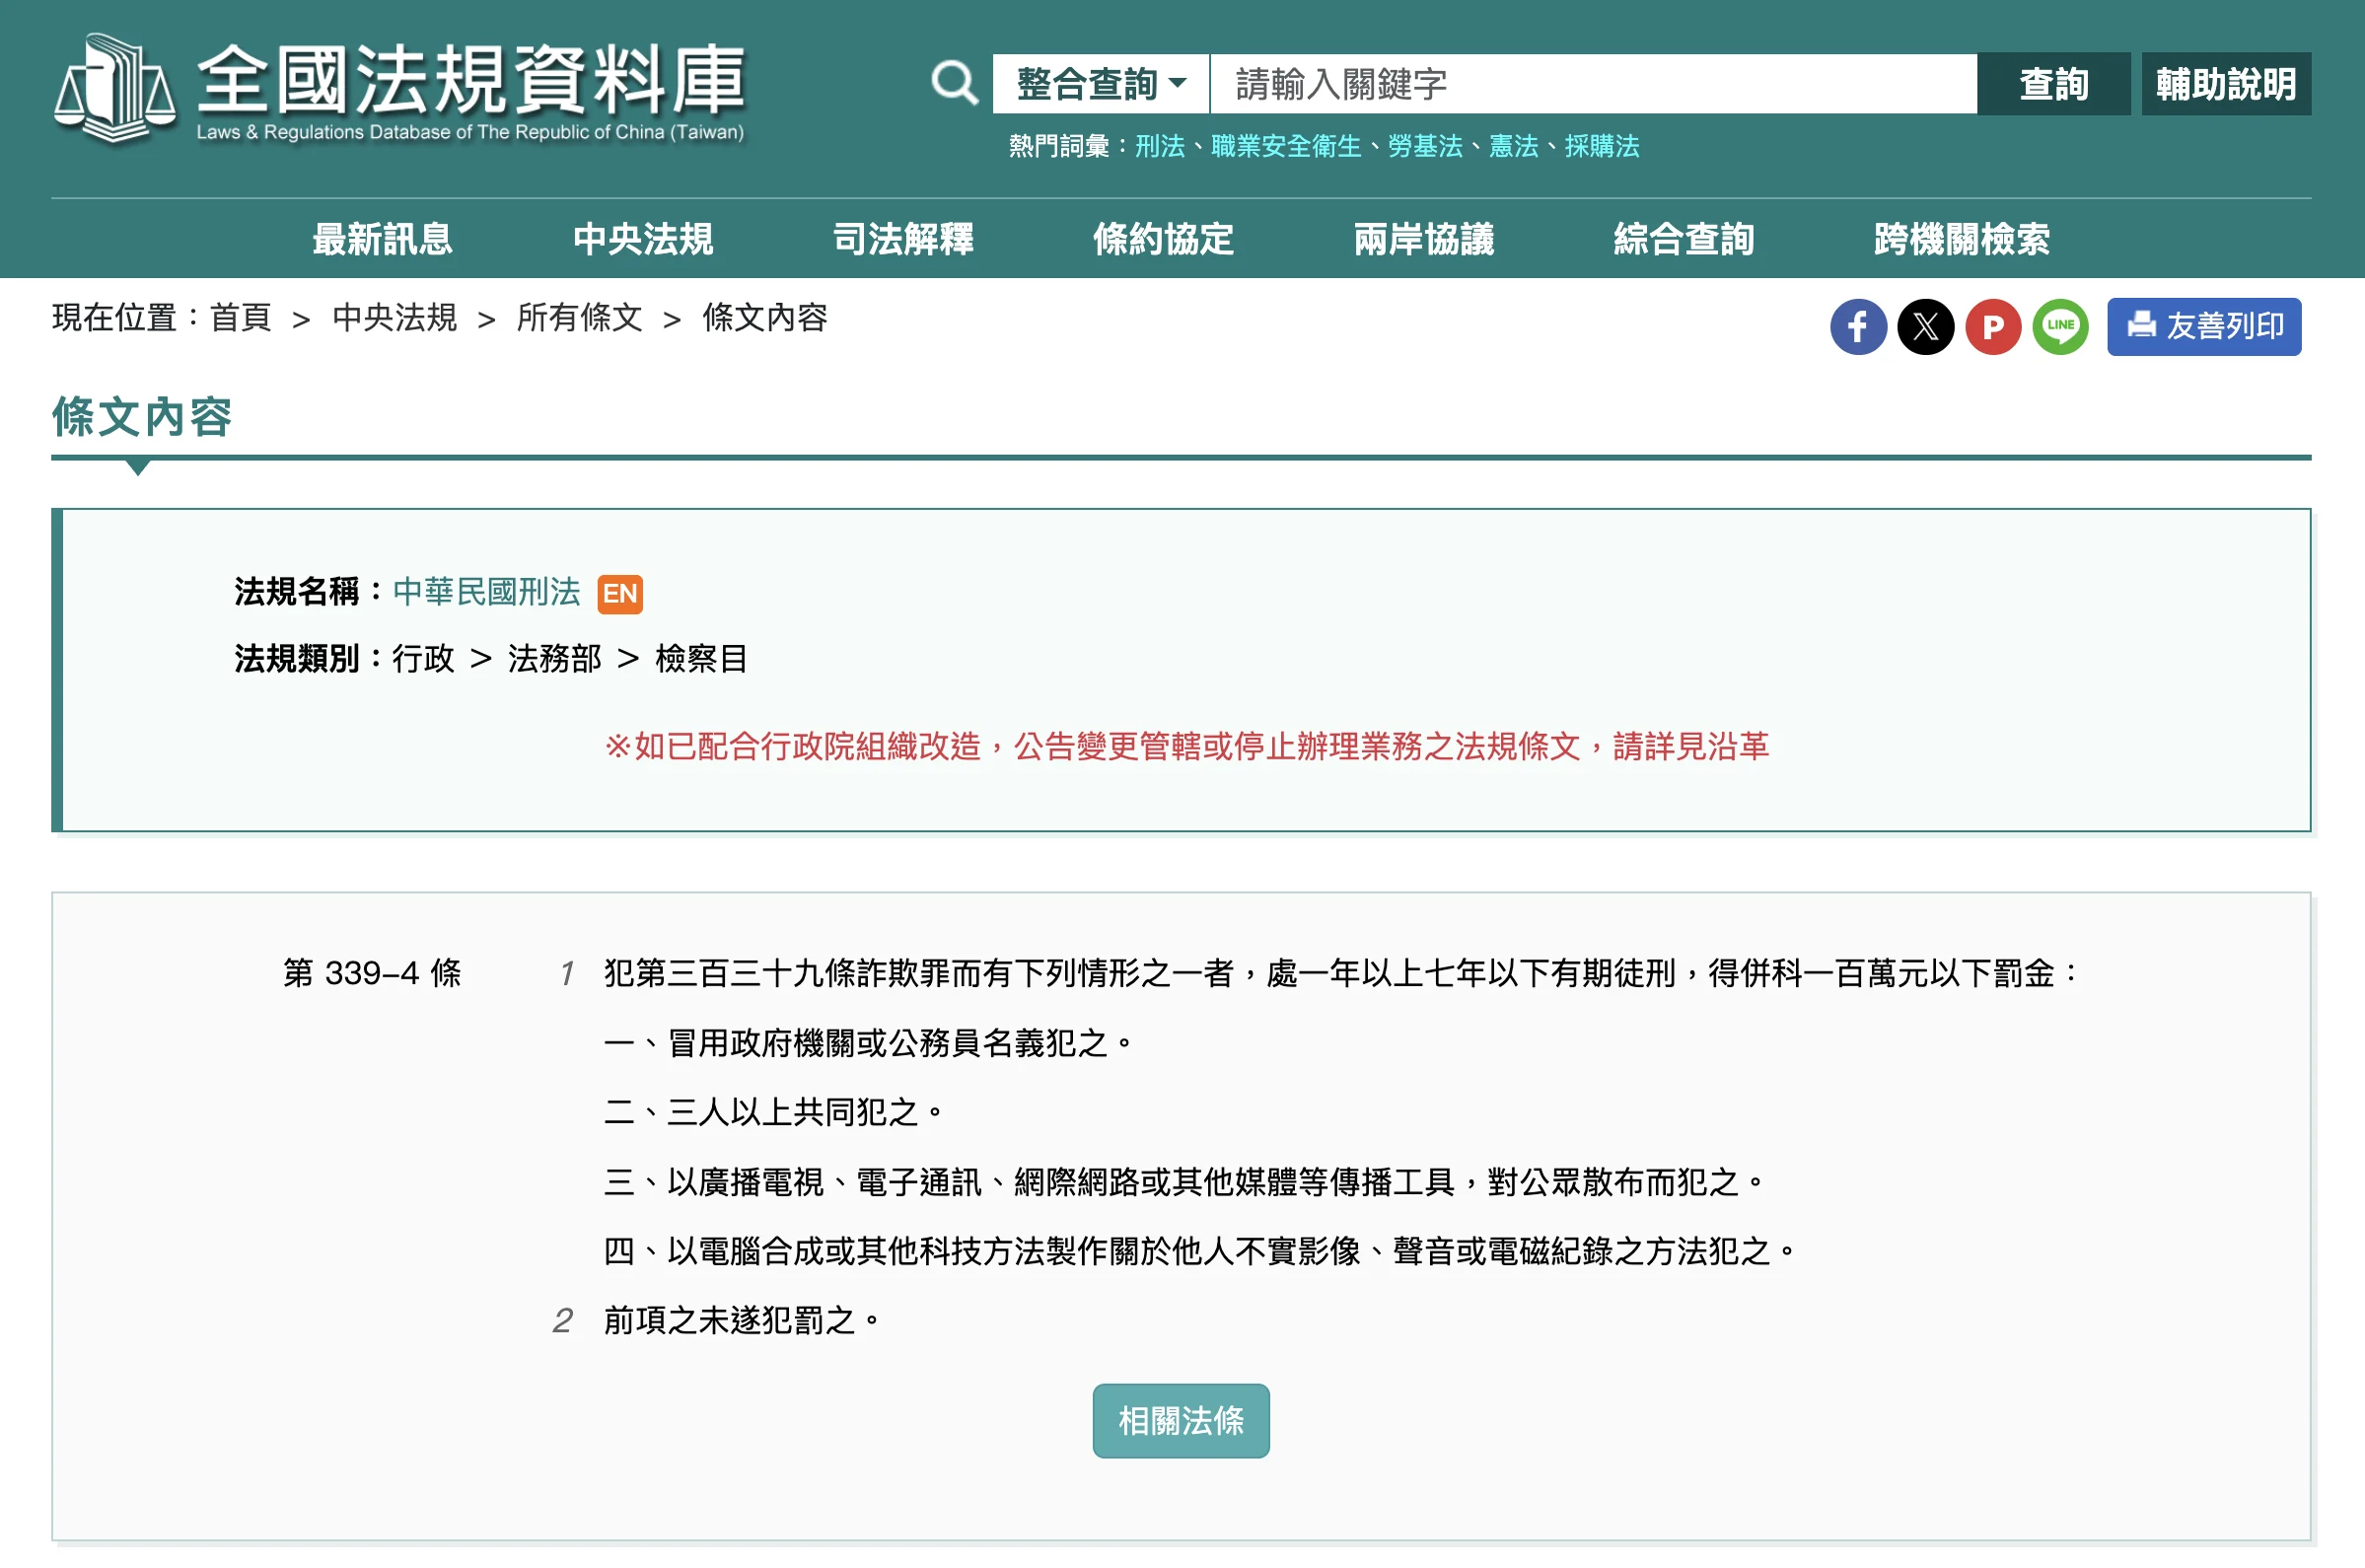Open the 中央法規 menu
The height and width of the screenshot is (1568, 2365).
(643, 239)
